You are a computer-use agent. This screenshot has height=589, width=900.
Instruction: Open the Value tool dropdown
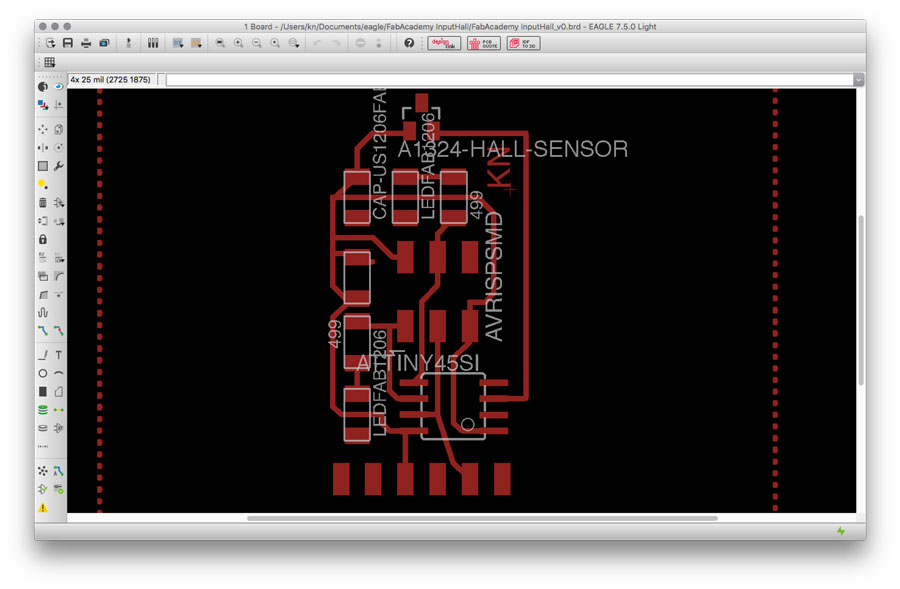[x=59, y=258]
